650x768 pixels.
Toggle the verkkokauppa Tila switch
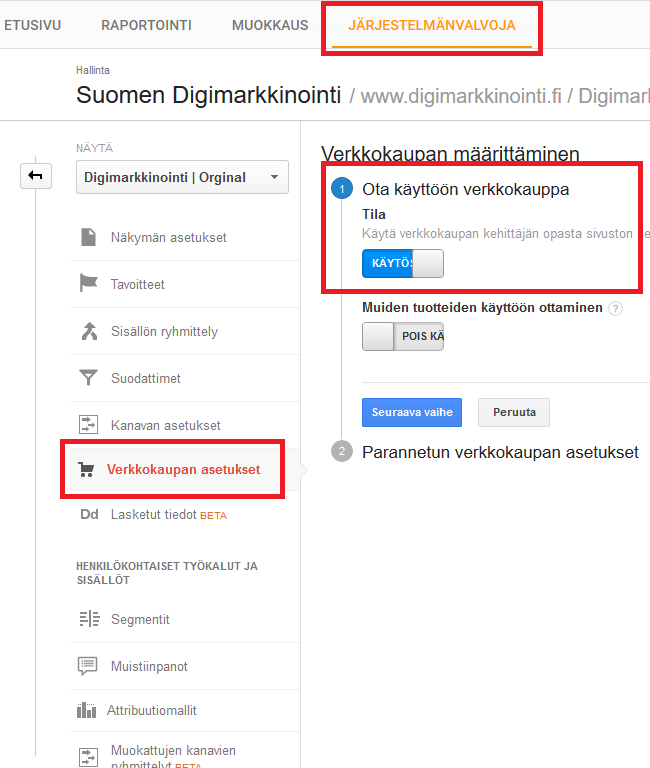point(403,264)
